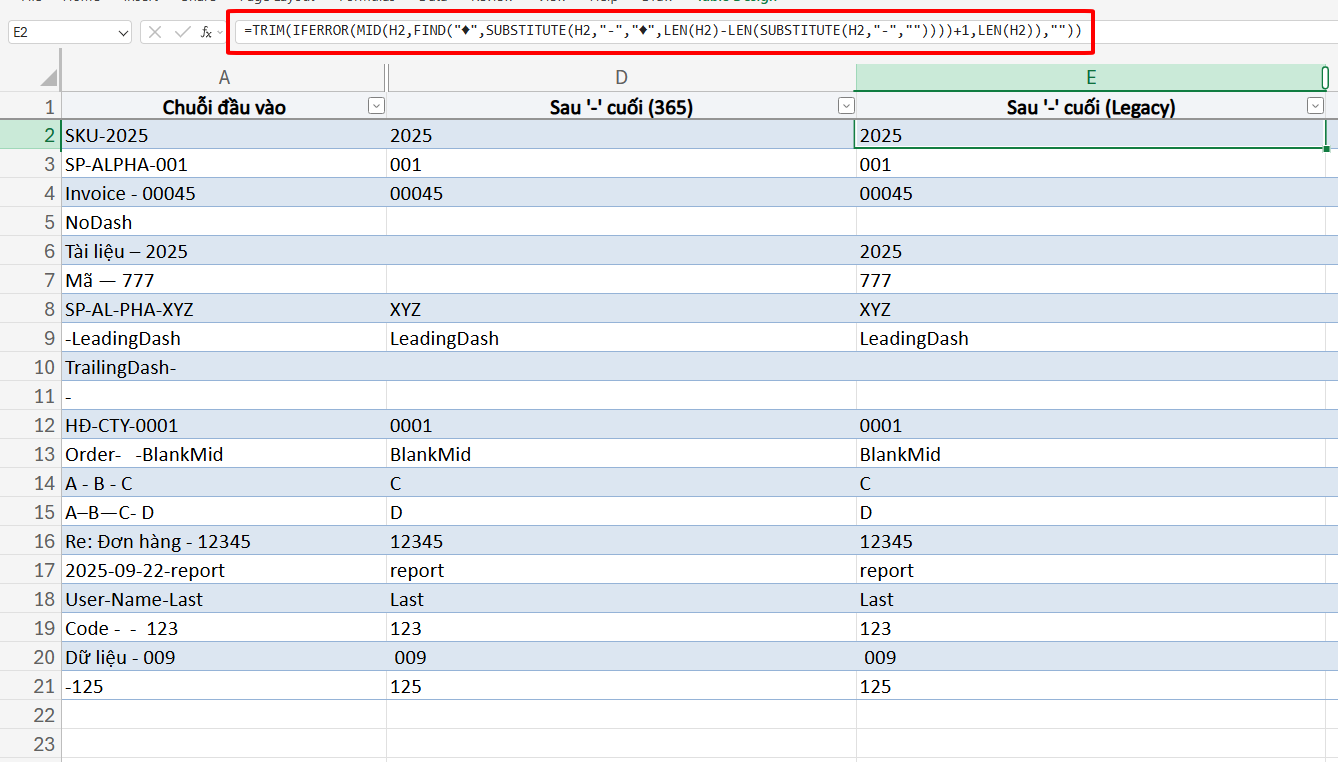
Task: Open filter dropdown for "Chuỗi đầu vào"
Action: [x=376, y=107]
